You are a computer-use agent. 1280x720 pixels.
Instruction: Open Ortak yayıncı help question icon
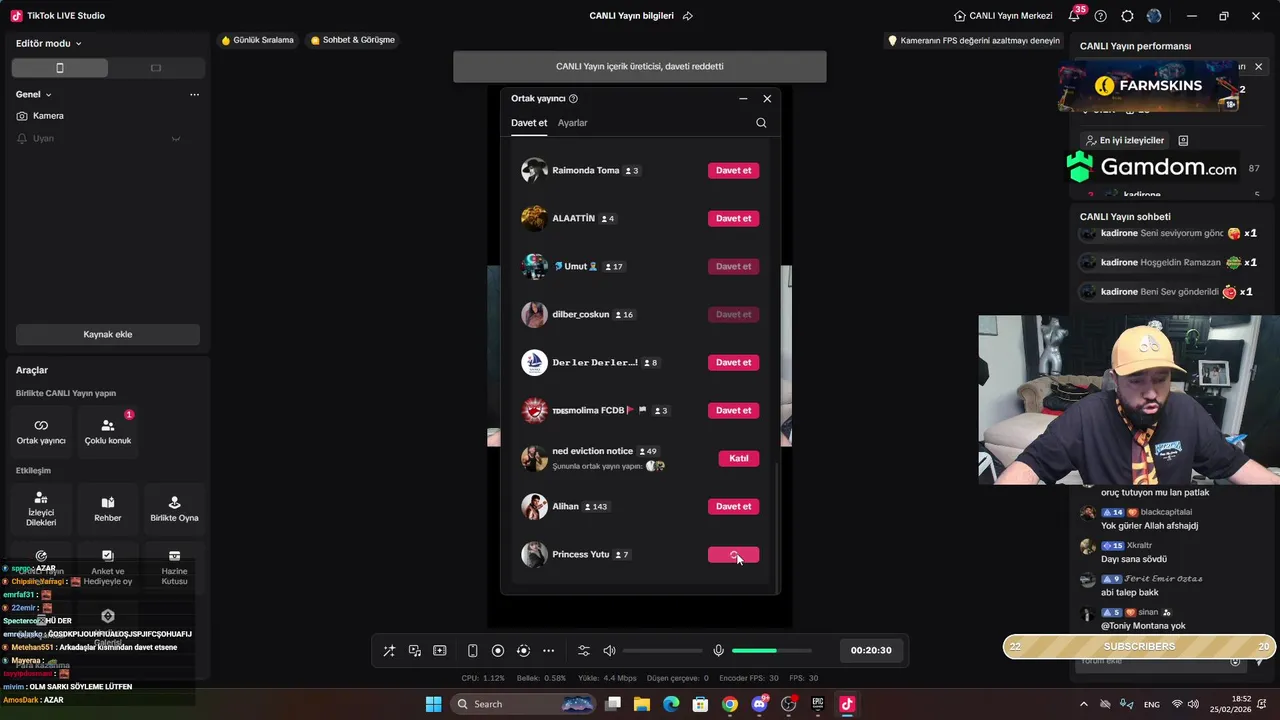(573, 98)
